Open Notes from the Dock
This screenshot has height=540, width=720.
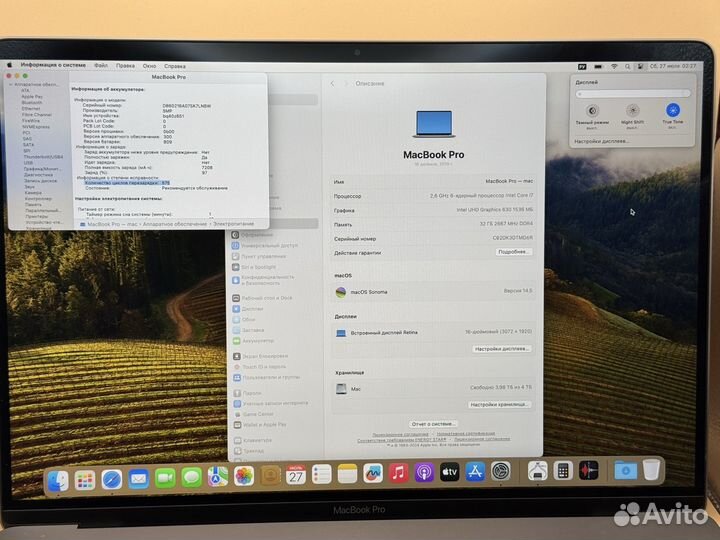(x=347, y=474)
